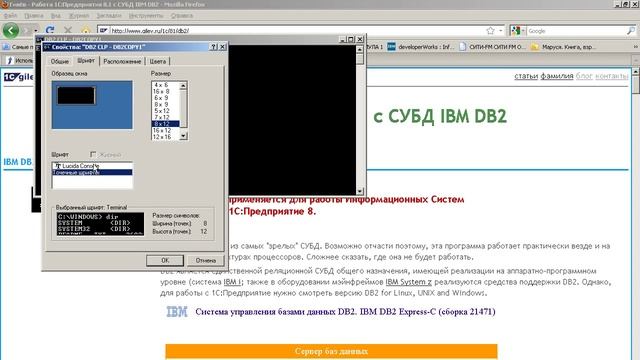Open the блог link
The width and height of the screenshot is (640, 360).
point(584,76)
